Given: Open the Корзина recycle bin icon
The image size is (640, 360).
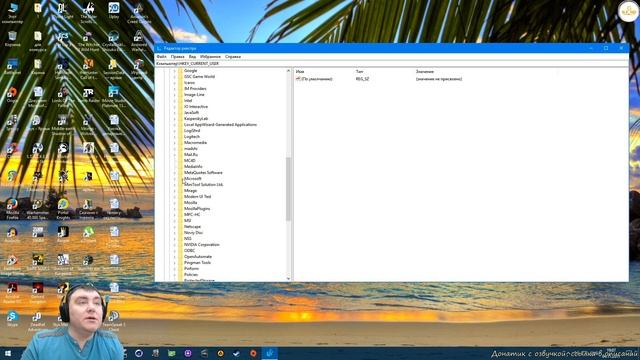Looking at the screenshot, I should pyautogui.click(x=12, y=39).
